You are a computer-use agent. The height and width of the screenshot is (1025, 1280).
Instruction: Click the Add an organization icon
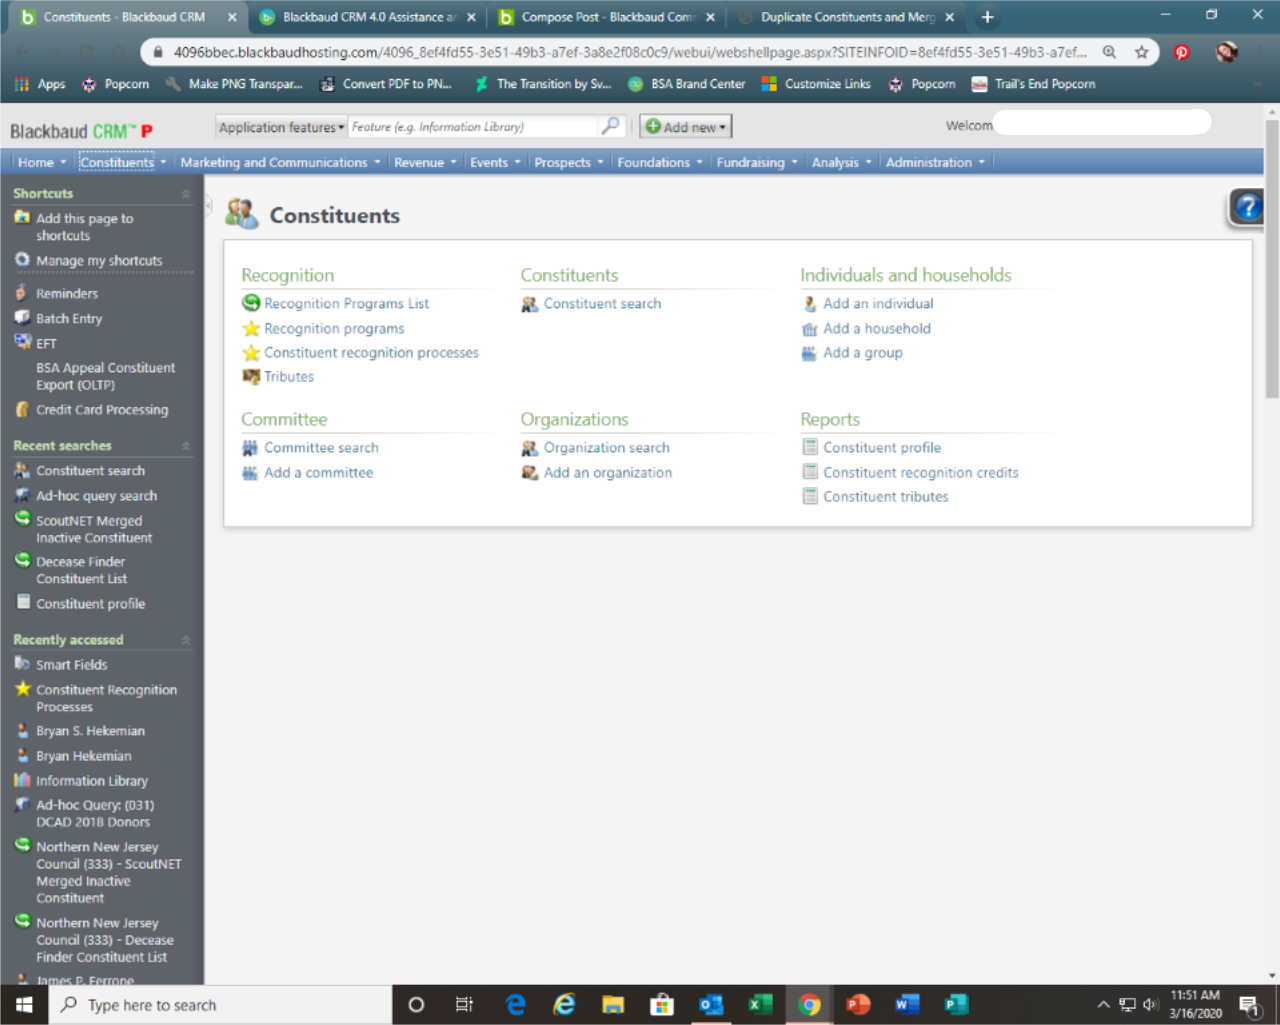[x=530, y=473]
